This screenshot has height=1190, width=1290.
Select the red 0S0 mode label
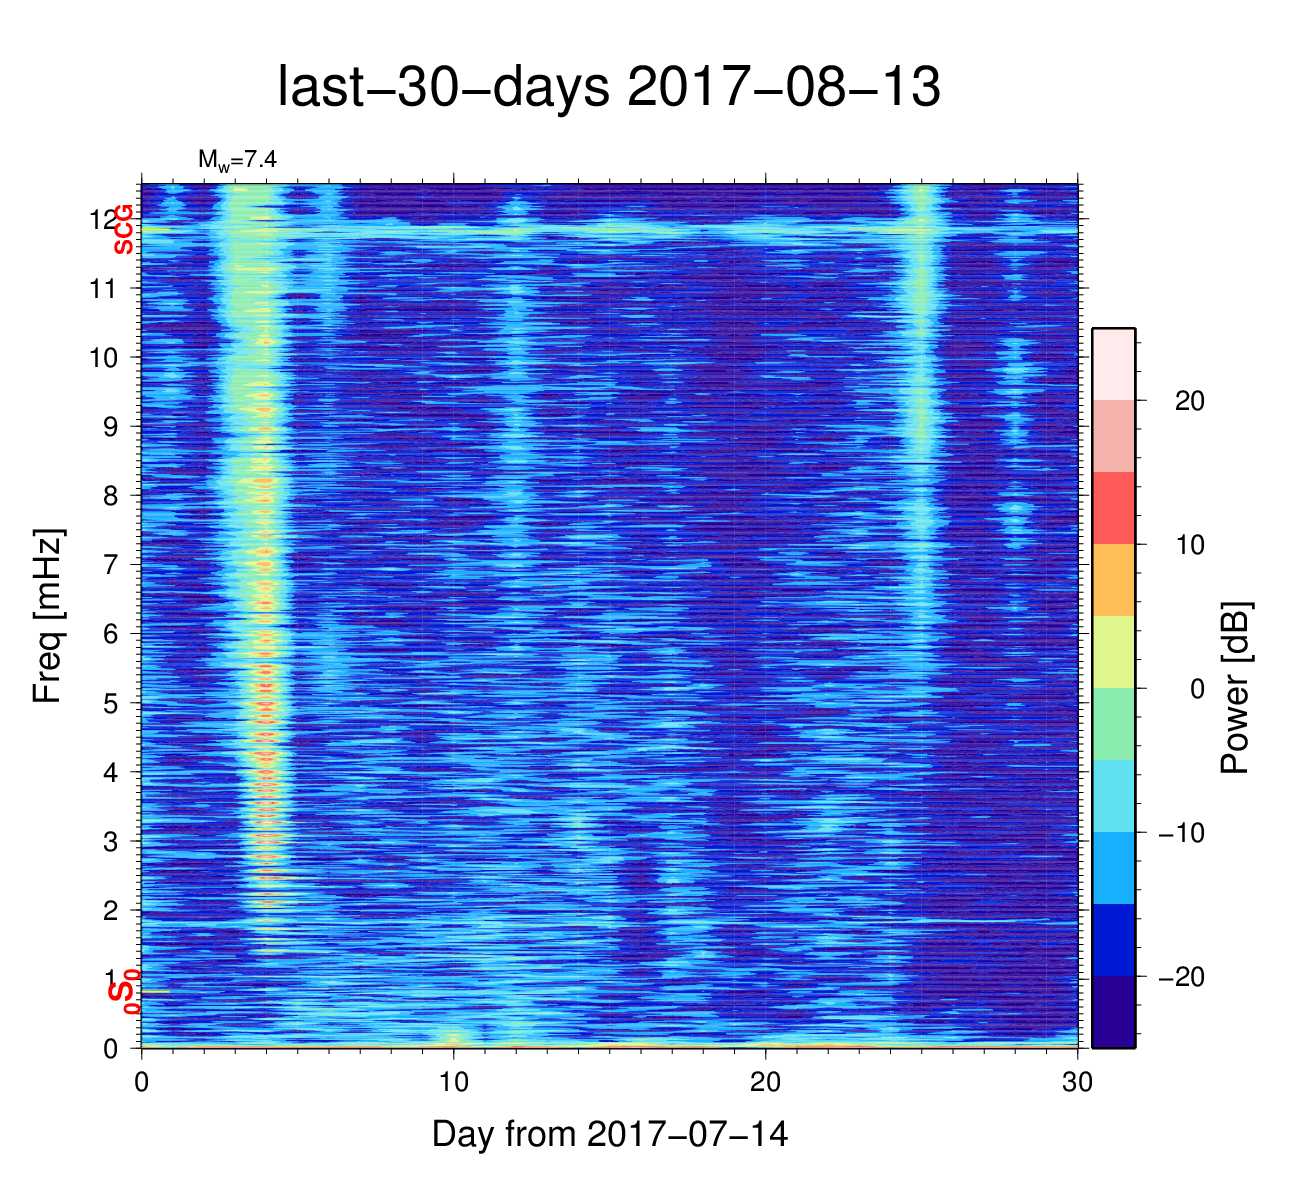coord(123,993)
